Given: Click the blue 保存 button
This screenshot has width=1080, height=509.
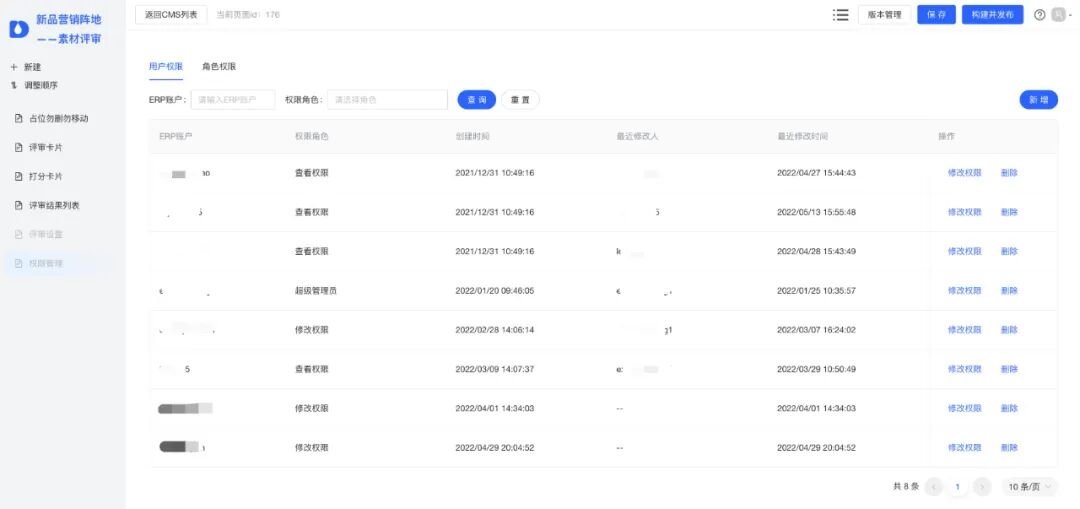Looking at the screenshot, I should [x=936, y=15].
